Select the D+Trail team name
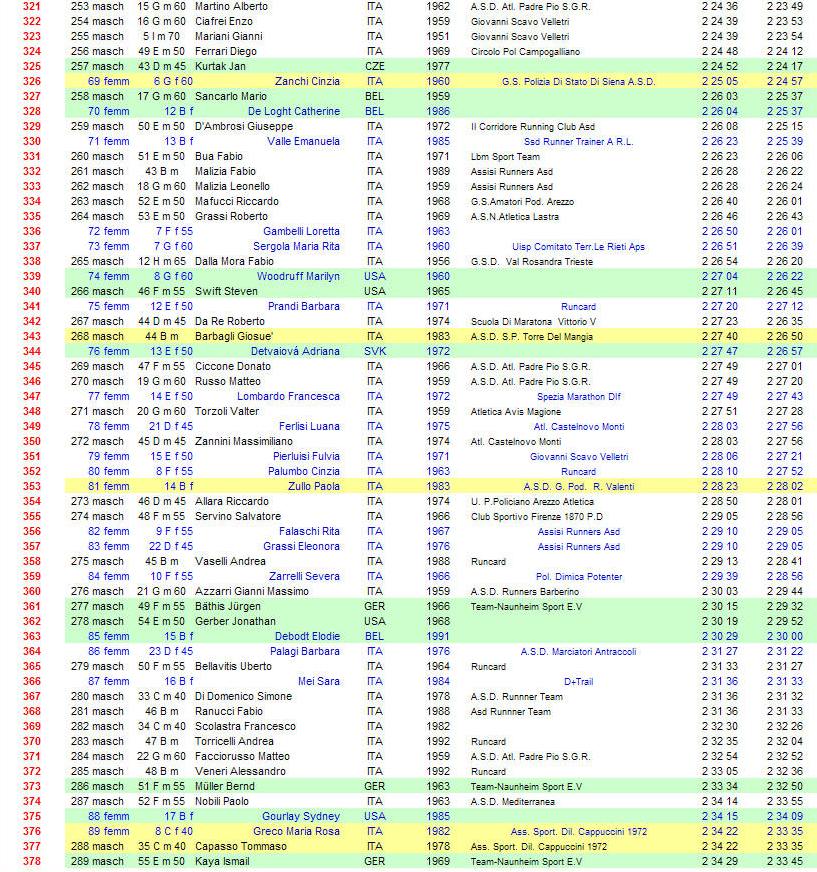This screenshot has height=872, width=817. (578, 682)
